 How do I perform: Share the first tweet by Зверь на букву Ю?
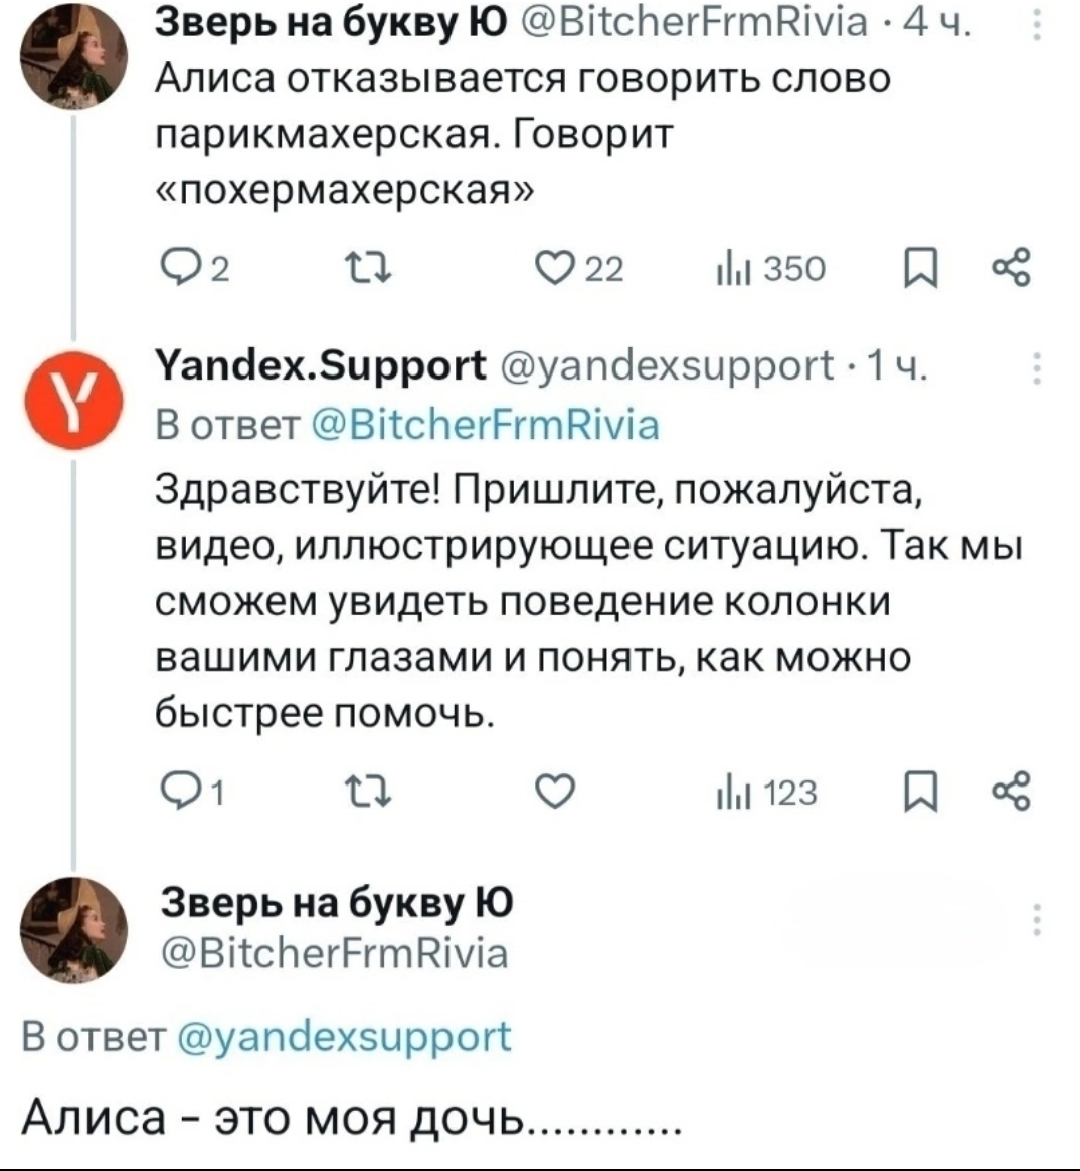click(1005, 268)
